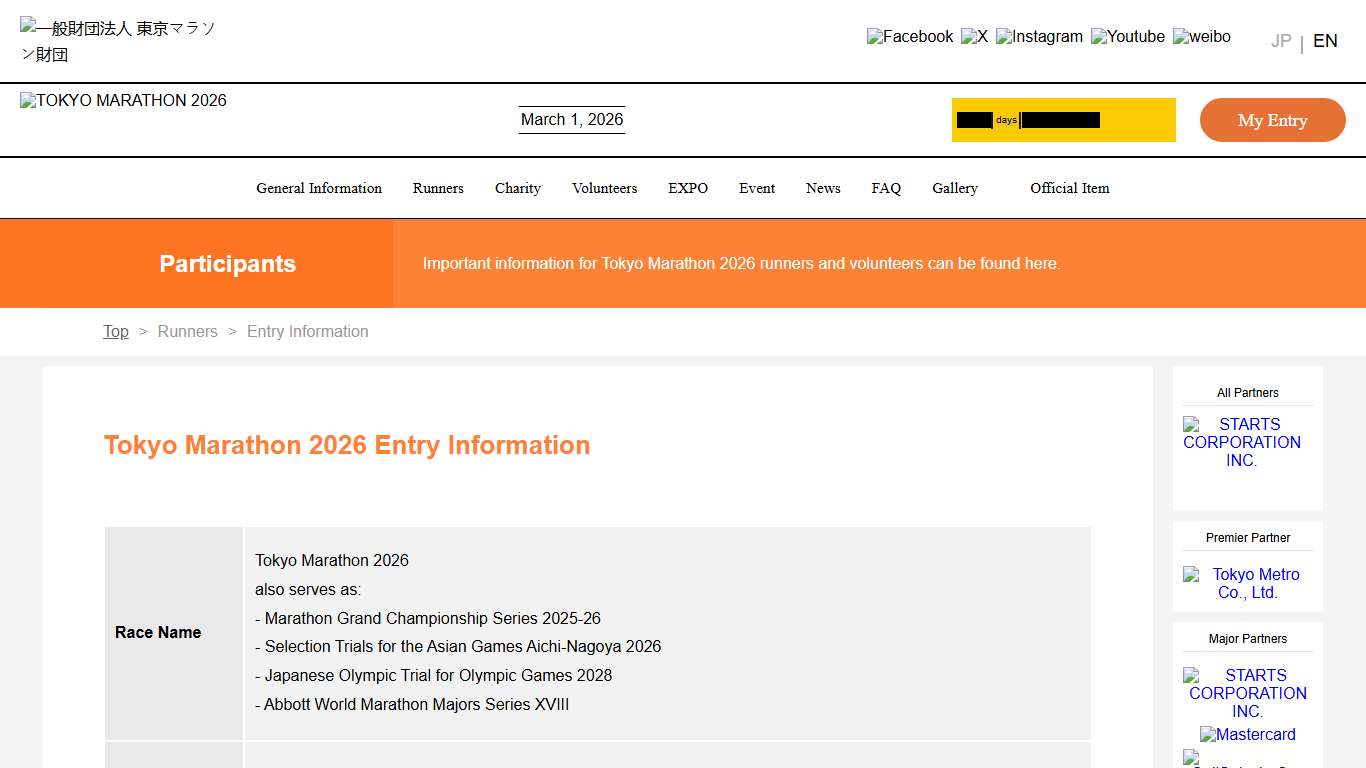Click the TOKYO MARATHON 2026 logo
Screen dimensions: 1366x768
coord(122,100)
